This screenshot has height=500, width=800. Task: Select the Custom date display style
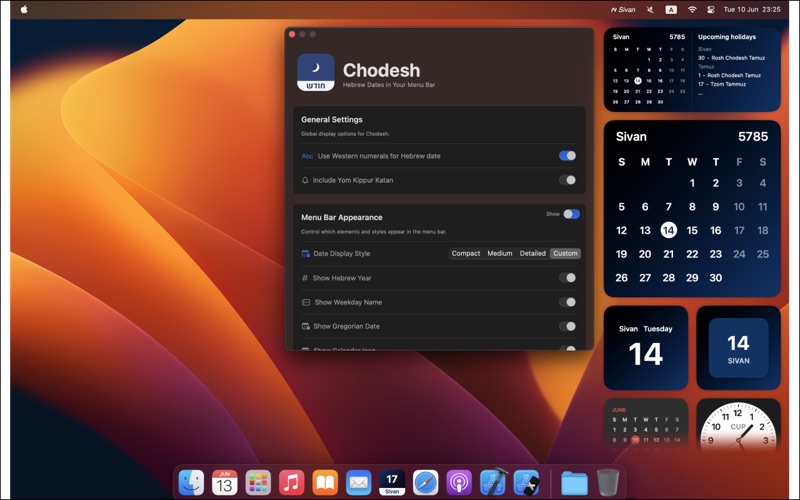[565, 254]
